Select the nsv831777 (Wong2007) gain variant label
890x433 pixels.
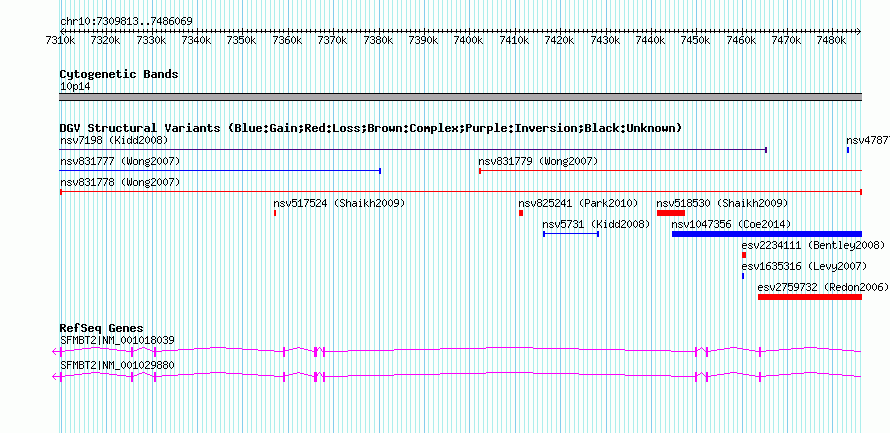point(120,162)
